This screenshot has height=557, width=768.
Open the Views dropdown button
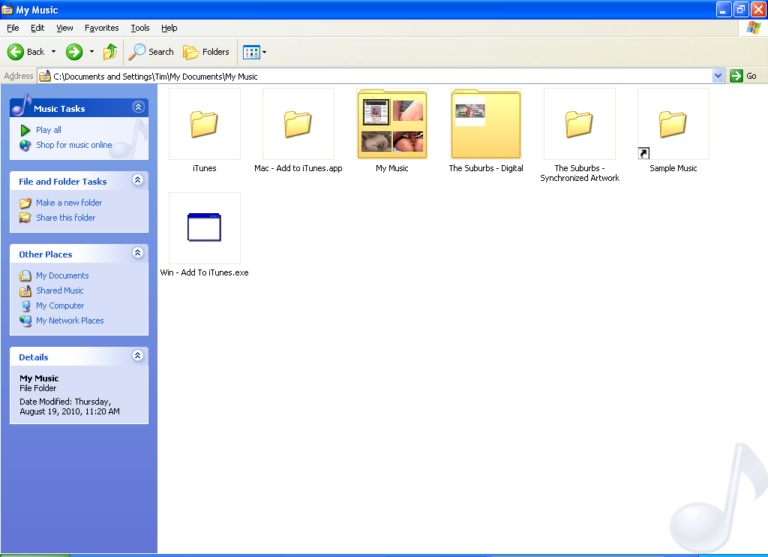click(253, 51)
